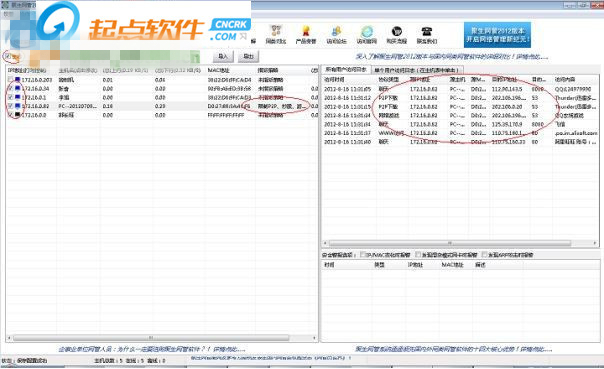604x369 pixels.
Task: Click the access log horizontal scrollbar
Action: pyautogui.click(x=450, y=243)
